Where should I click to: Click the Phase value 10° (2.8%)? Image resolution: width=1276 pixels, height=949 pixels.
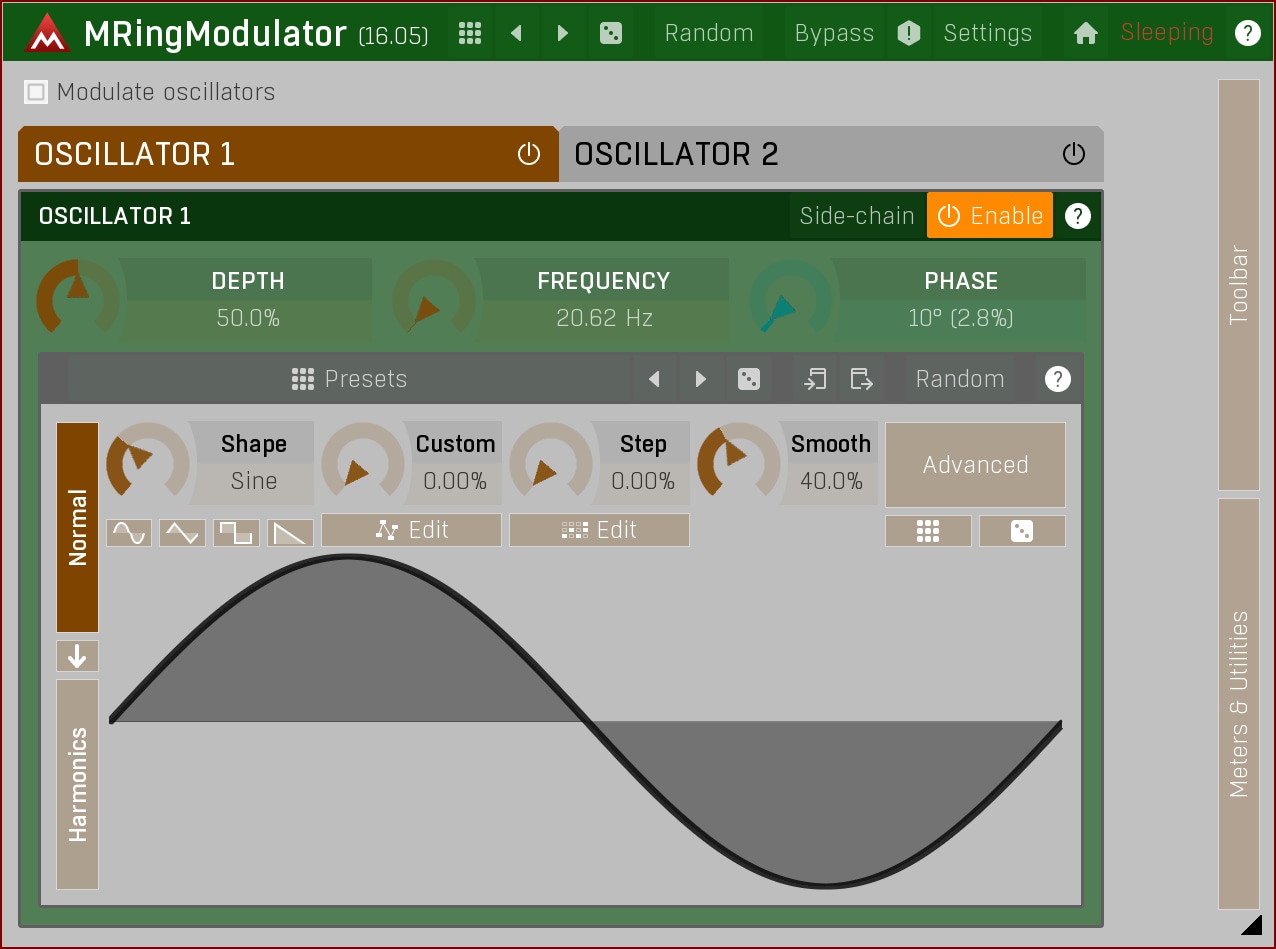pos(961,319)
